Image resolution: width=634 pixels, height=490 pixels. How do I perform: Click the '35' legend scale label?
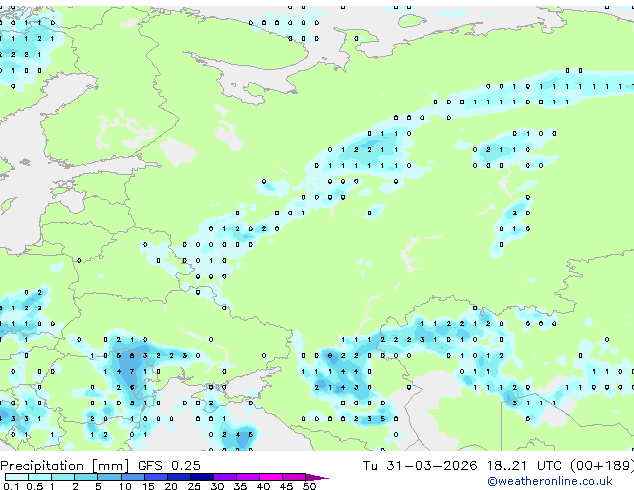click(240, 486)
